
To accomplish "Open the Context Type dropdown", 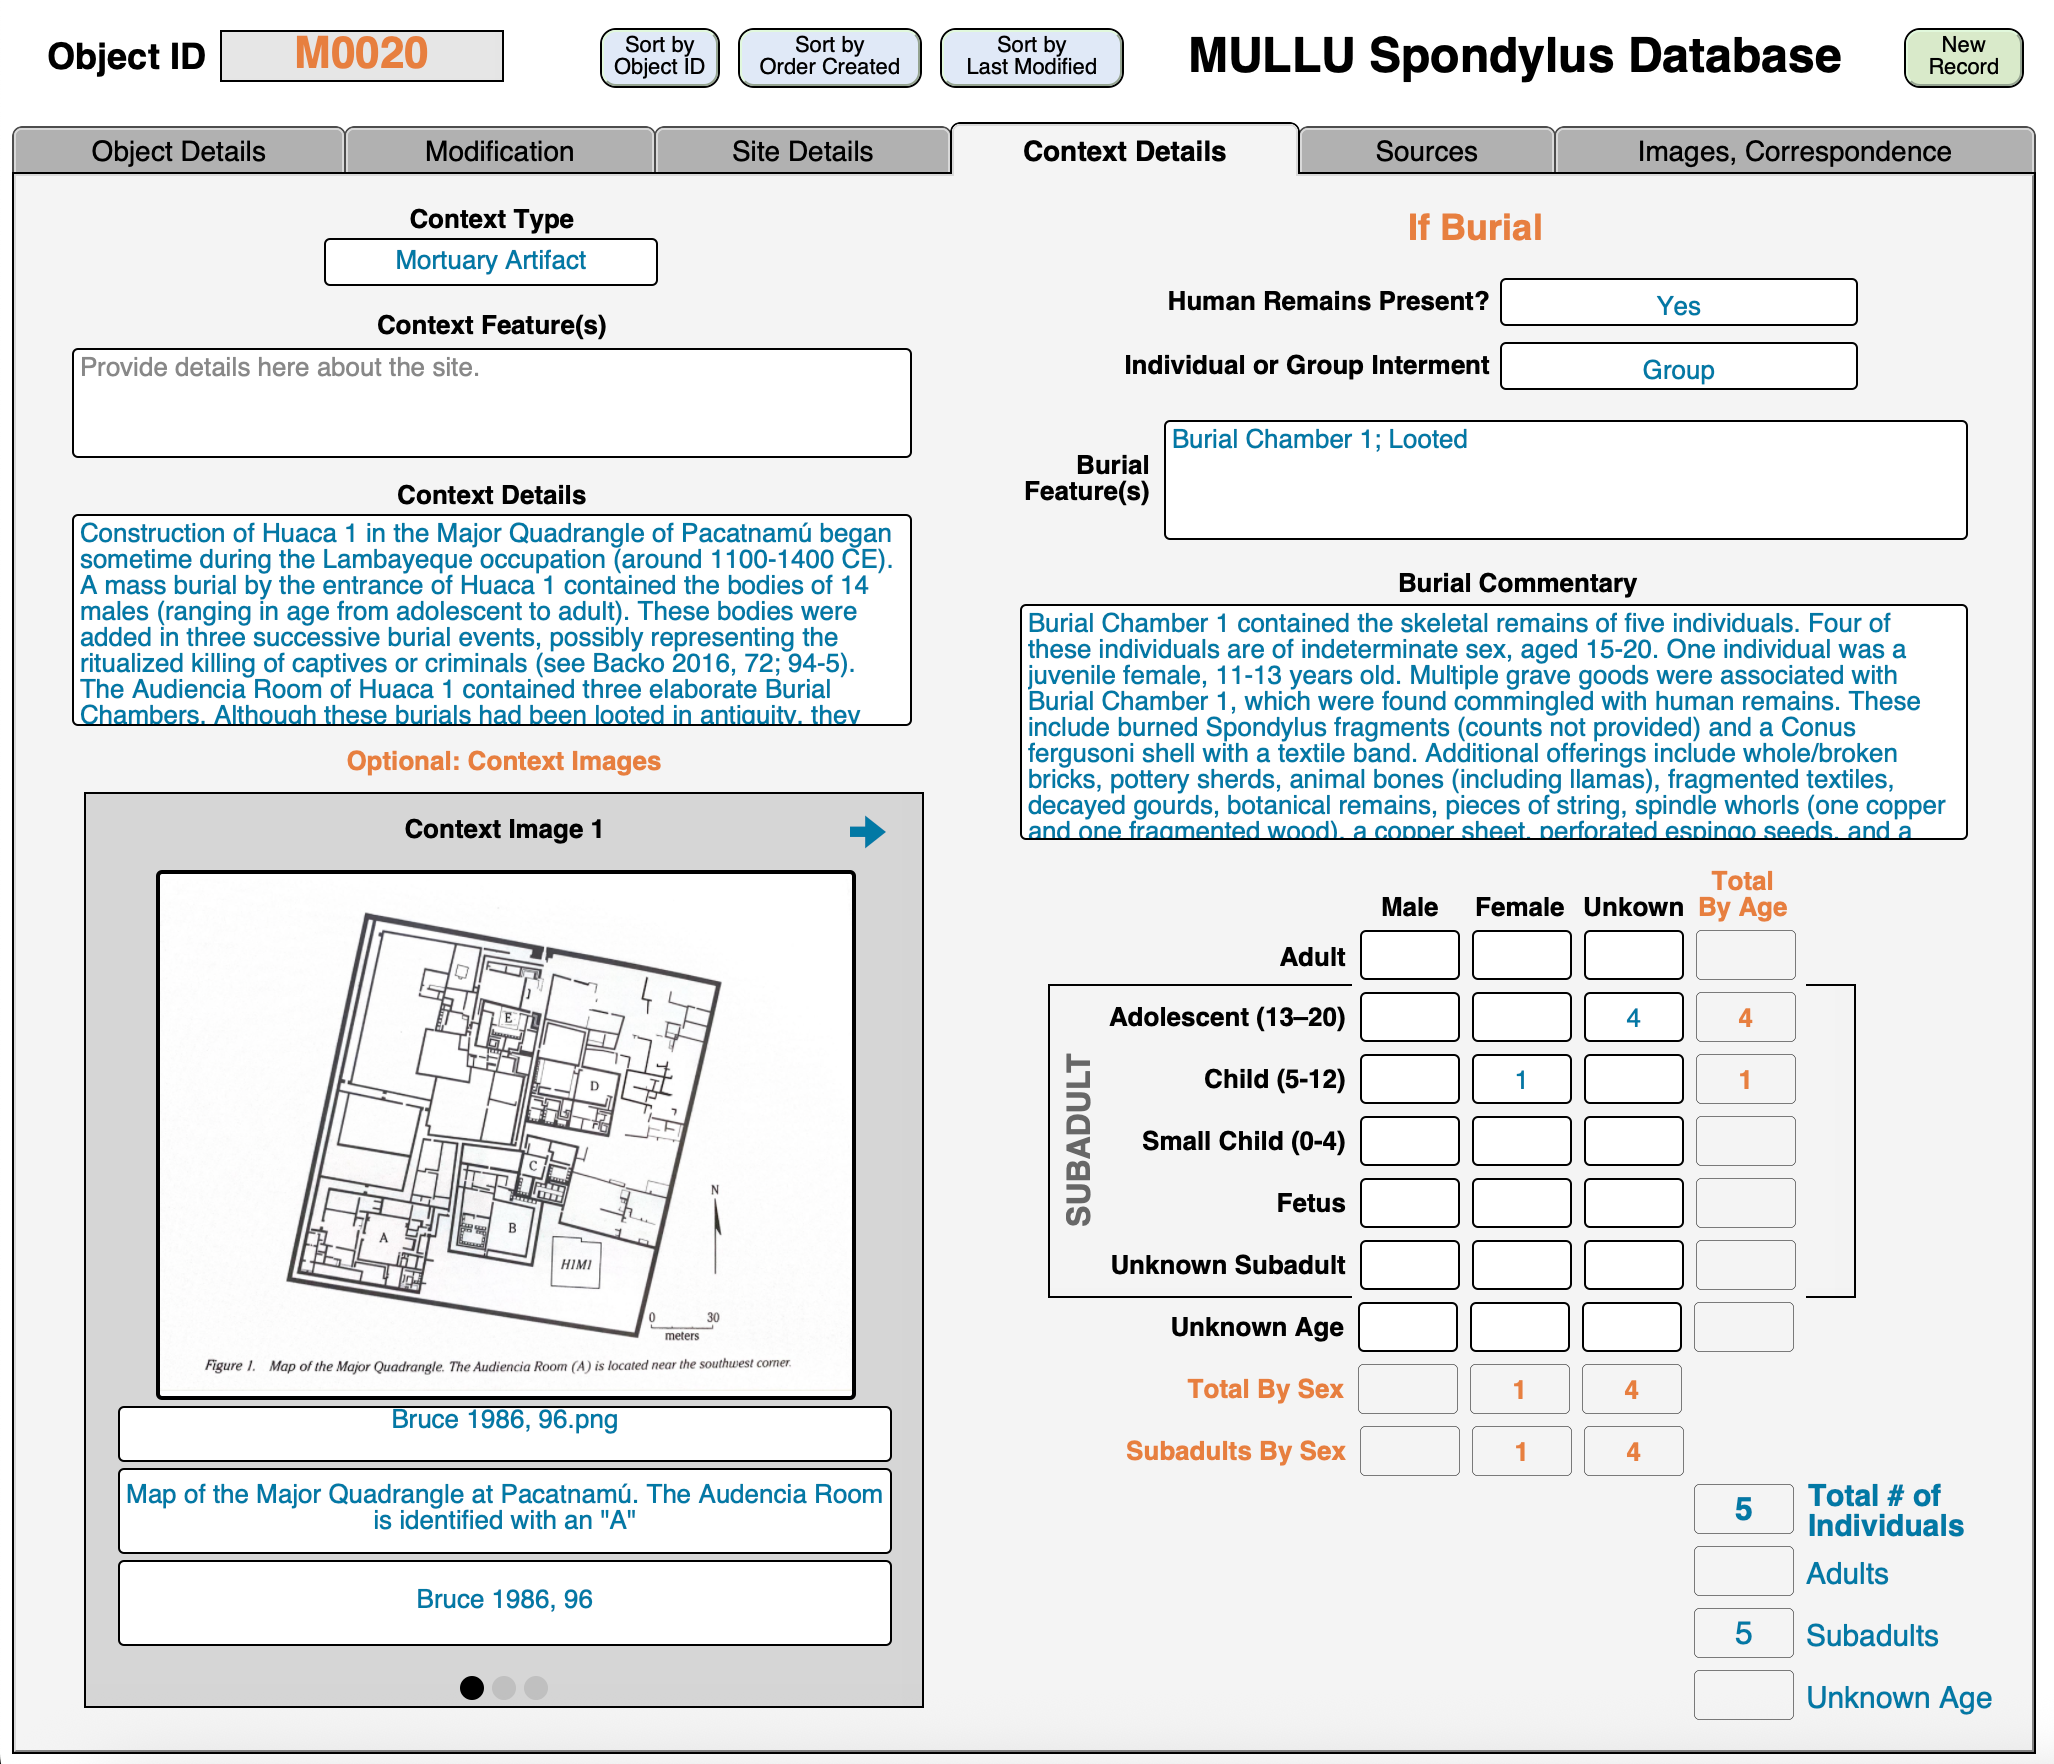I will click(490, 261).
